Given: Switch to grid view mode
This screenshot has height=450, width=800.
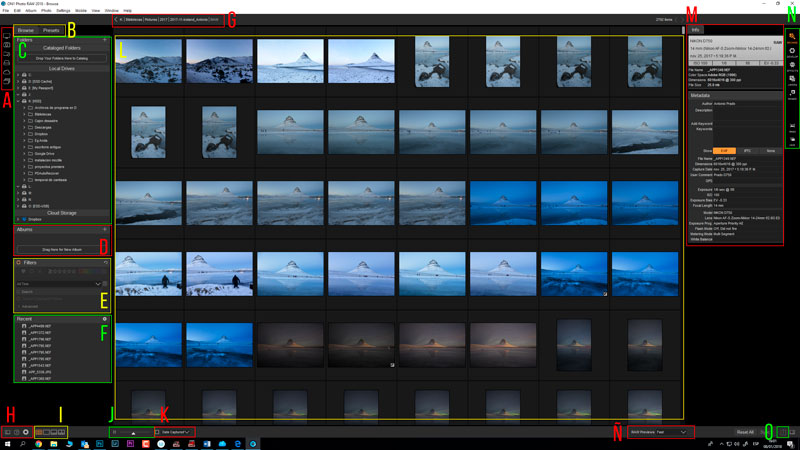Looking at the screenshot, I should (38, 432).
